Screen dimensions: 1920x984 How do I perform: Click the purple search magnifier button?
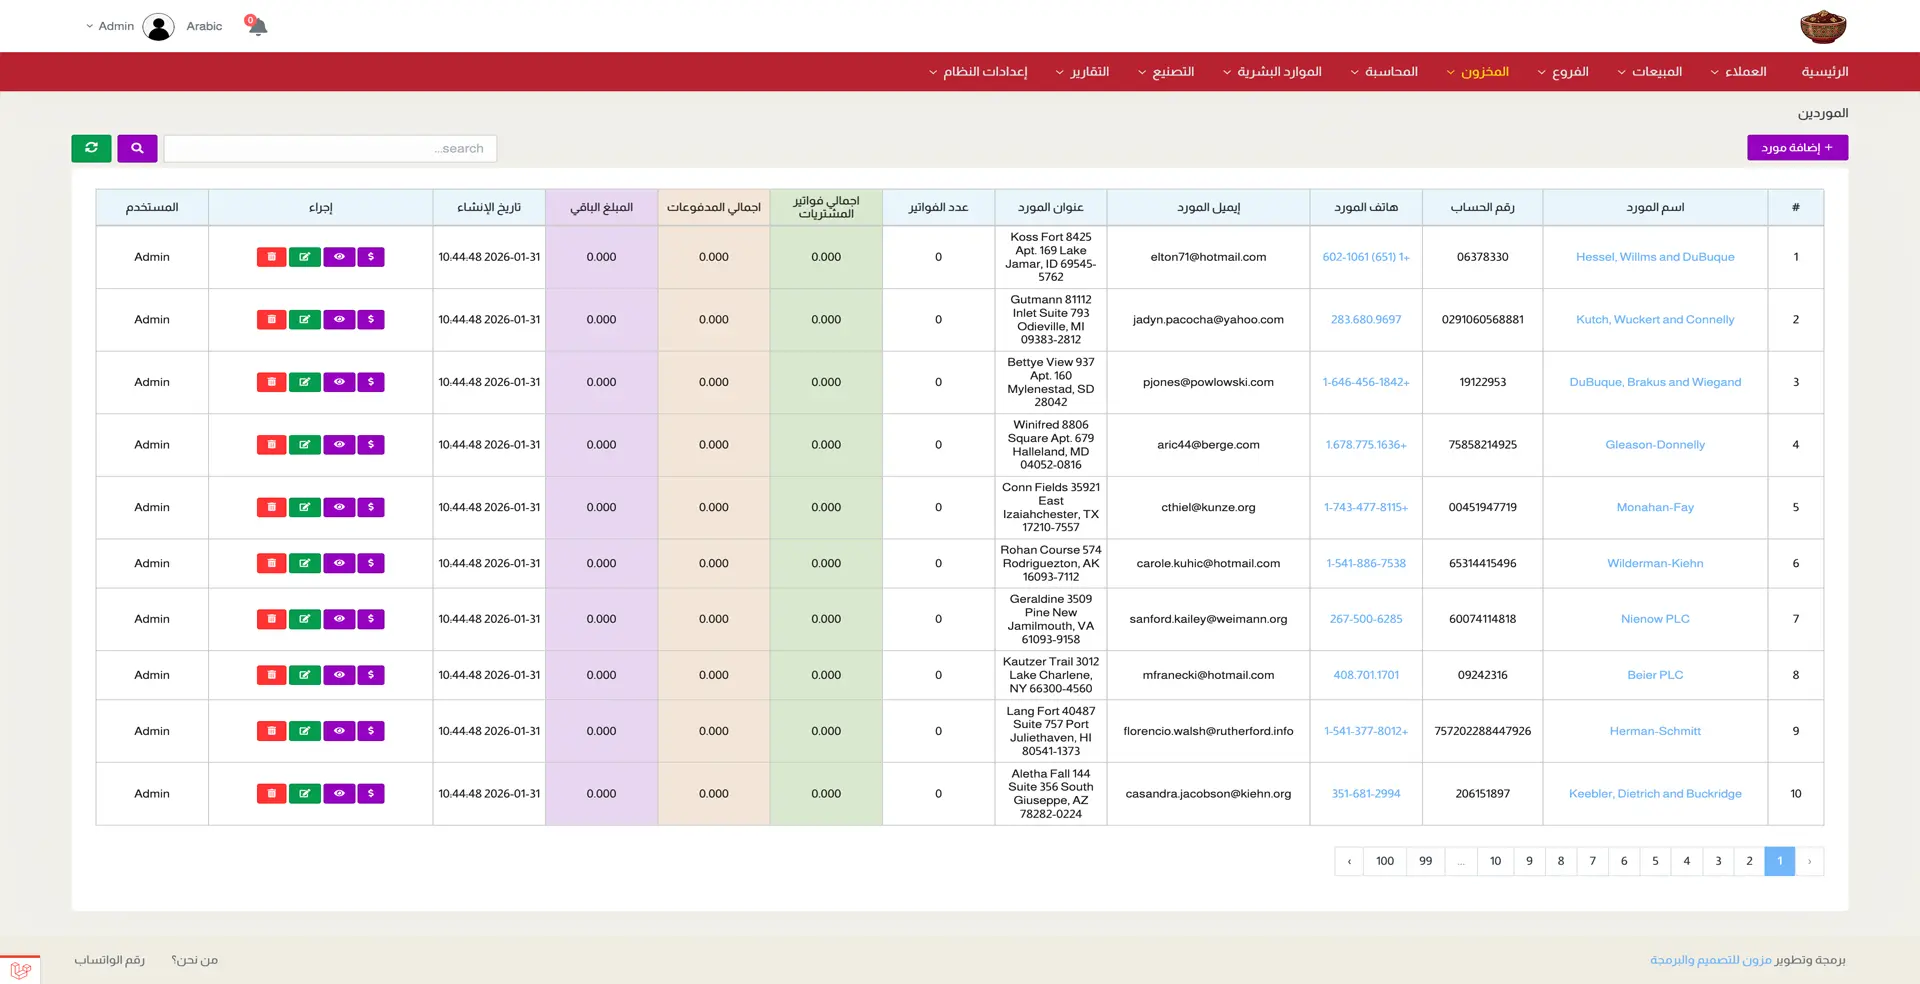[x=137, y=148]
